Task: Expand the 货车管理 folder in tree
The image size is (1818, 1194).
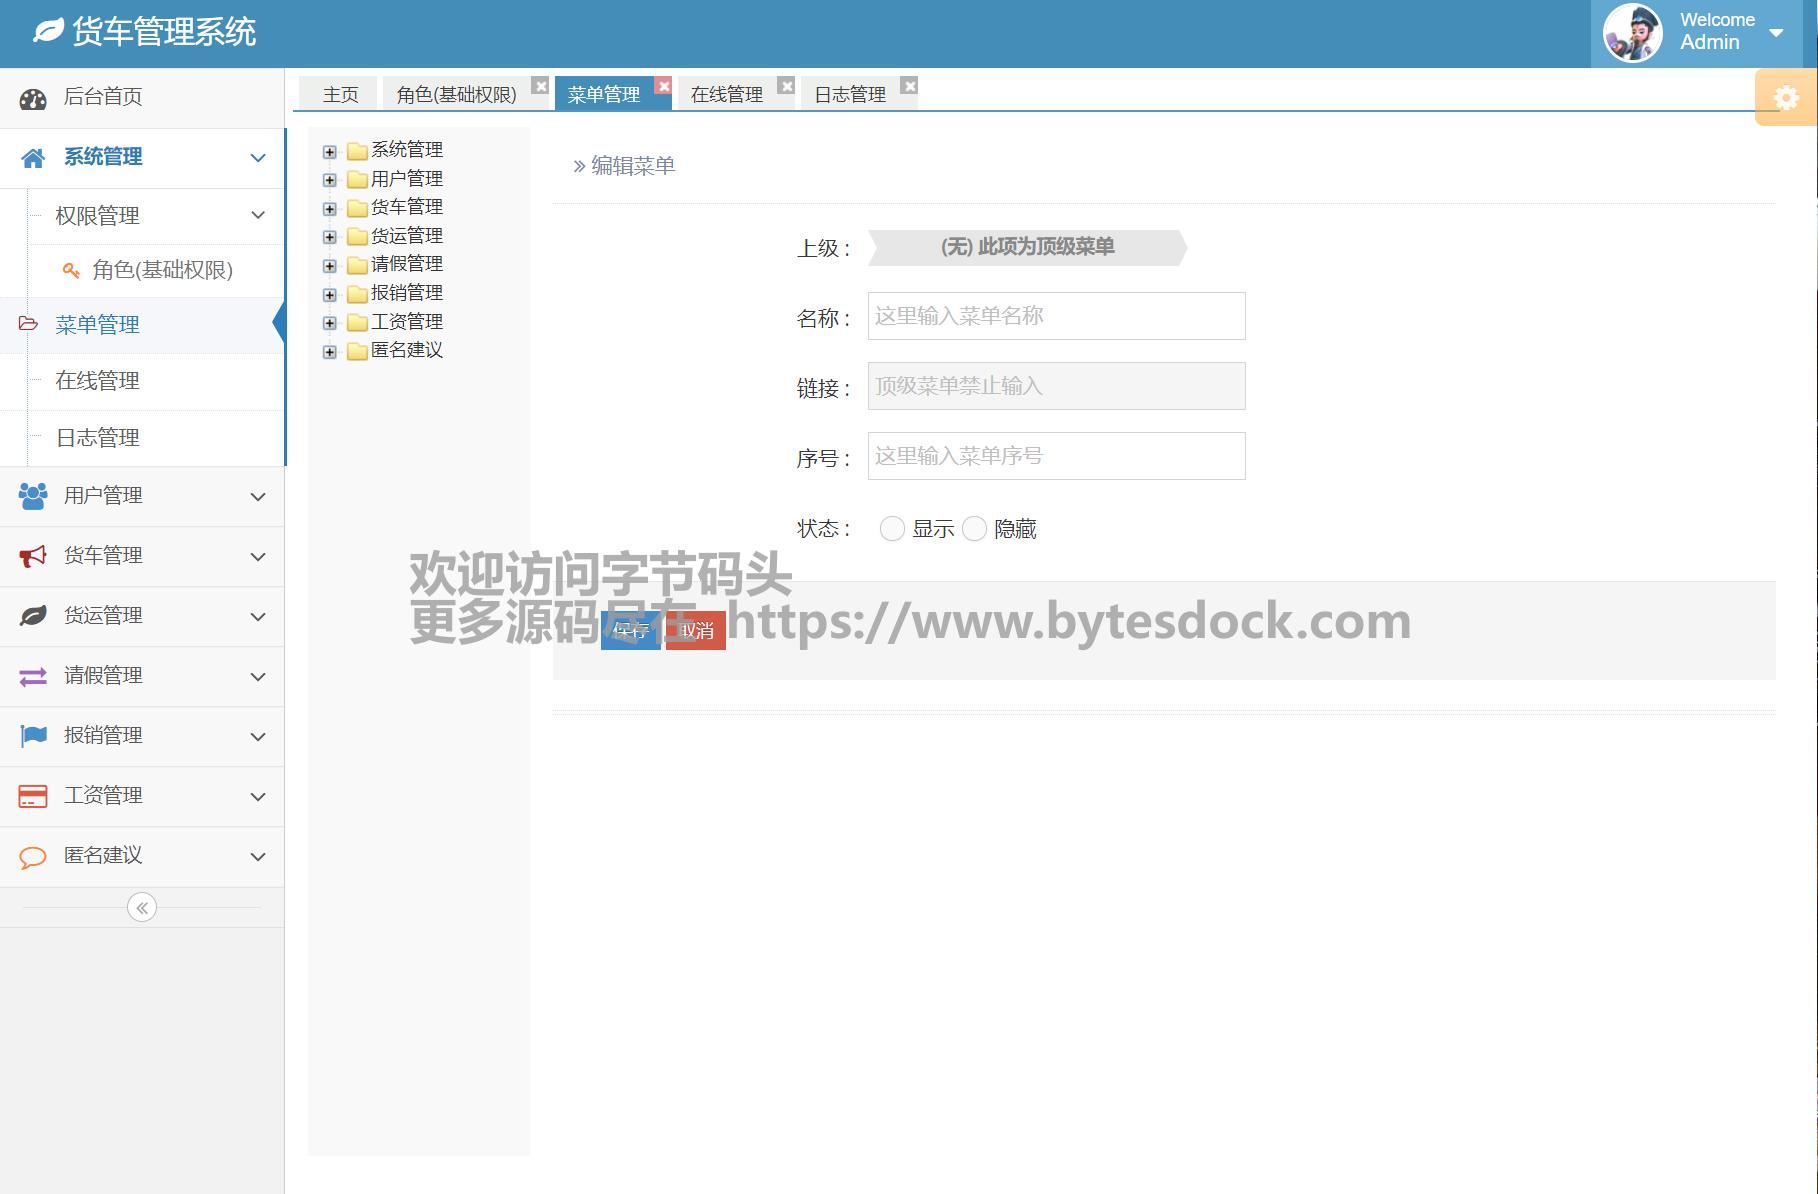Action: point(330,209)
